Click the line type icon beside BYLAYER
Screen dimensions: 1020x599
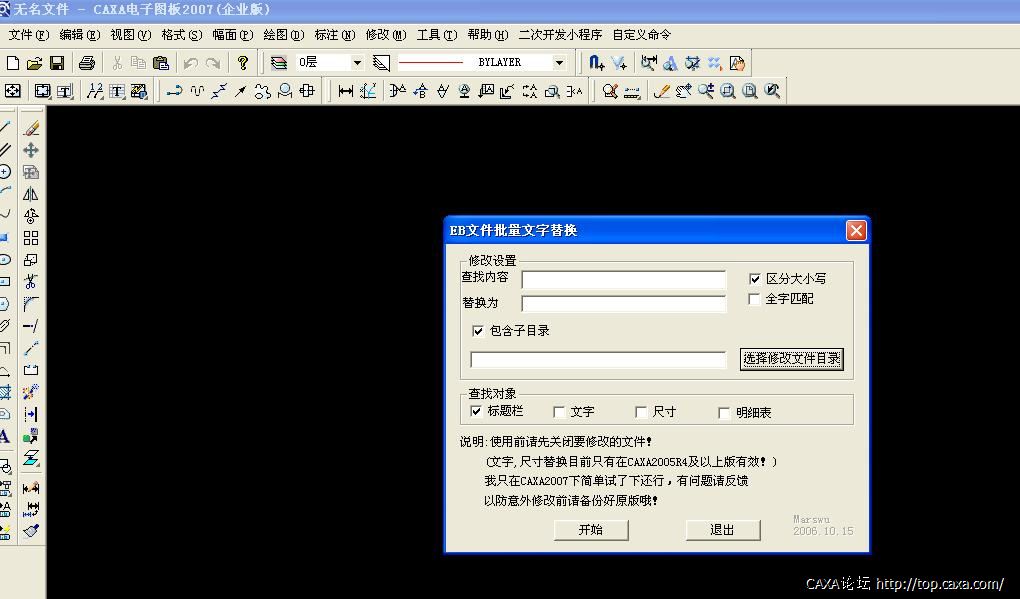click(381, 63)
